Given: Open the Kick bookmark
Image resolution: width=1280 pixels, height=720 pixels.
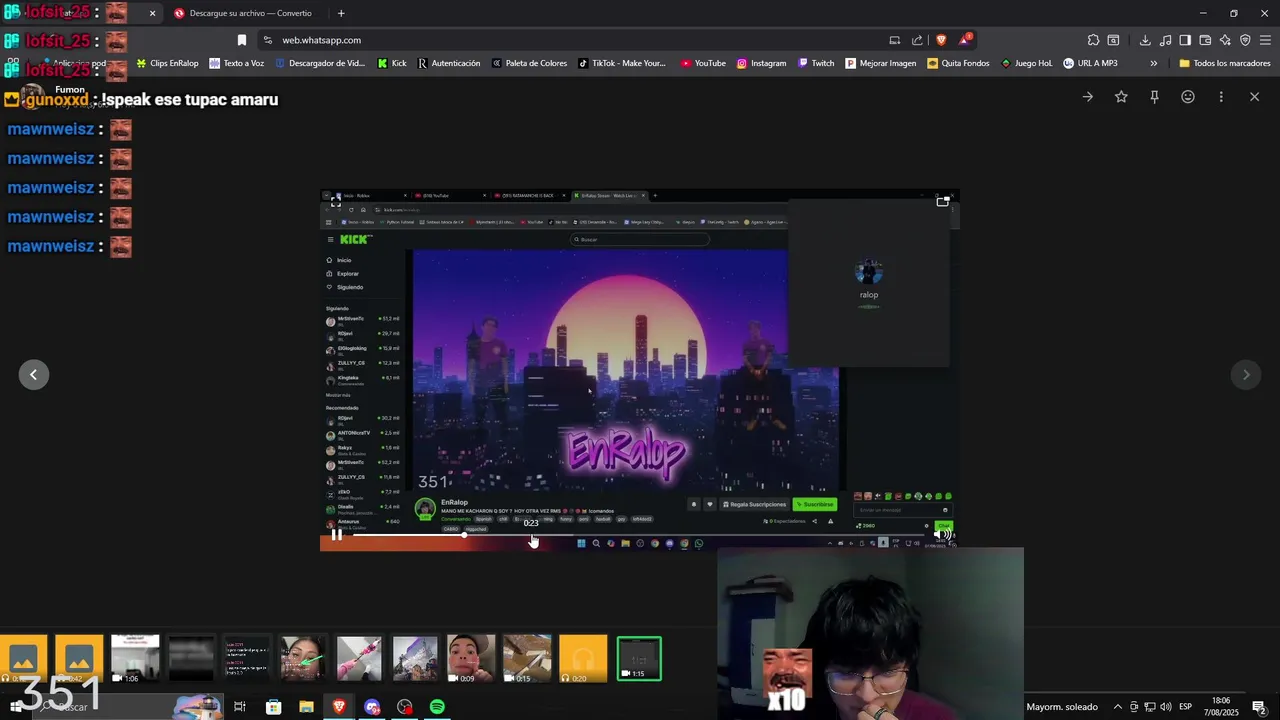Looking at the screenshot, I should pyautogui.click(x=392, y=63).
